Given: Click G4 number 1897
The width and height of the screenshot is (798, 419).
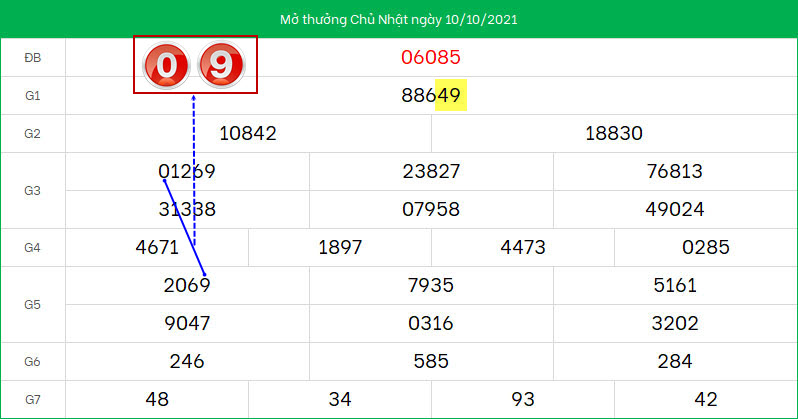Looking at the screenshot, I should pyautogui.click(x=340, y=248).
